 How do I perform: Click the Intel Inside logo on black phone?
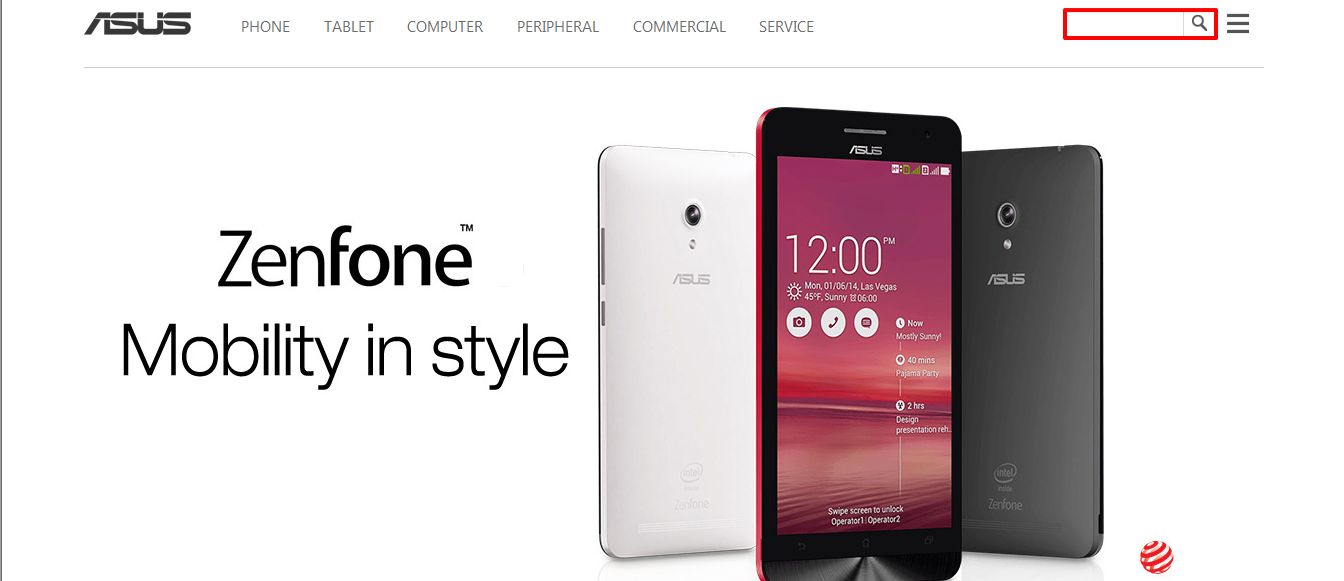tap(1006, 477)
